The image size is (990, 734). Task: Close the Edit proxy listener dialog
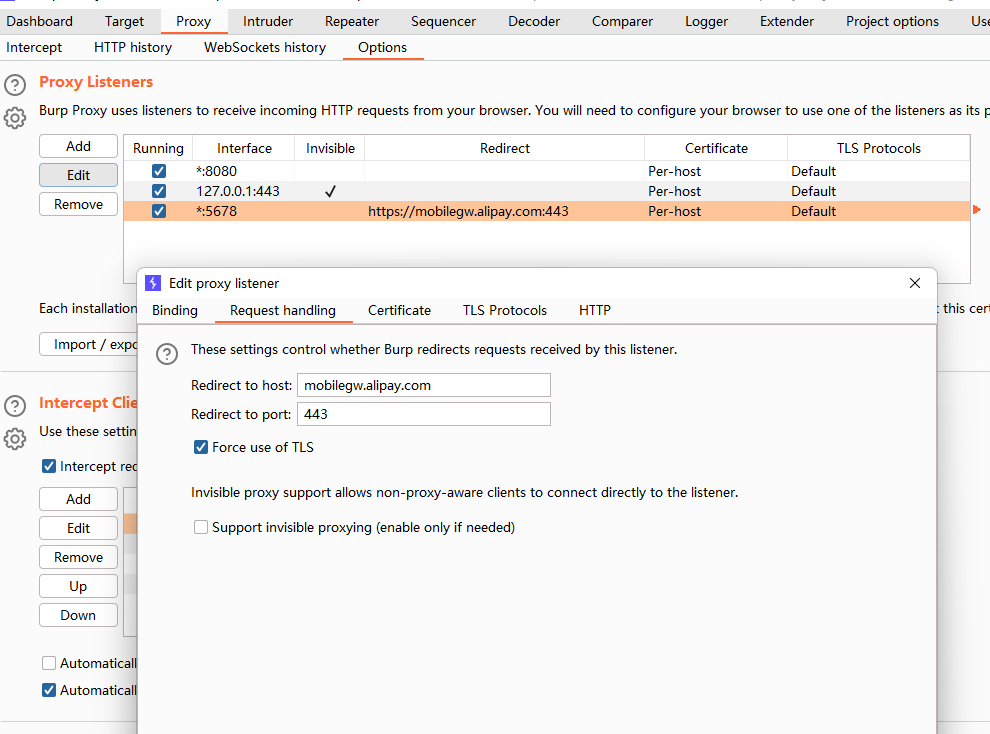pos(914,283)
